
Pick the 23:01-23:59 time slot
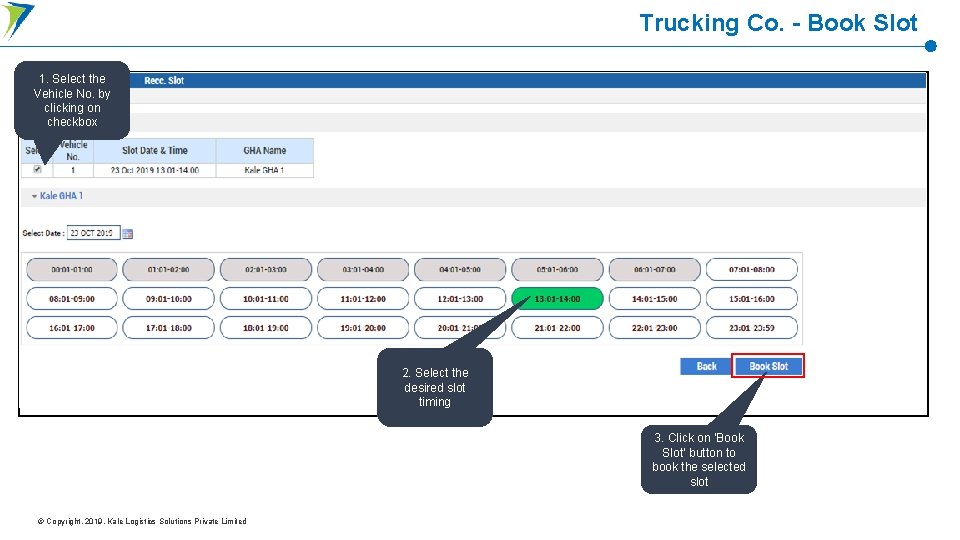click(x=752, y=328)
